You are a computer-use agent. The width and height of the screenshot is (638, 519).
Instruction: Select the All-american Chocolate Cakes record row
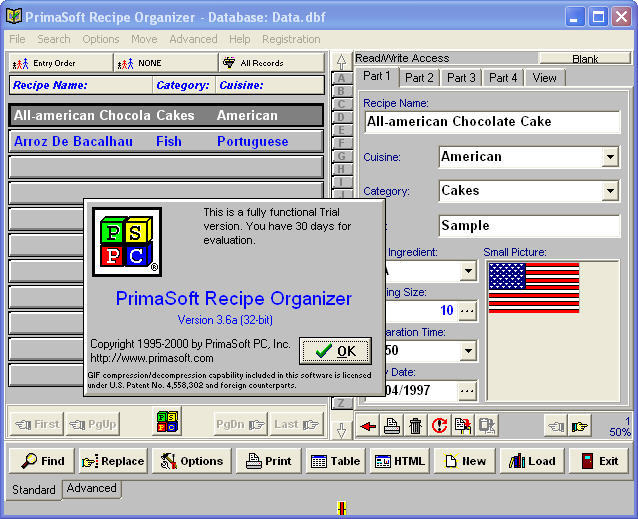click(166, 116)
